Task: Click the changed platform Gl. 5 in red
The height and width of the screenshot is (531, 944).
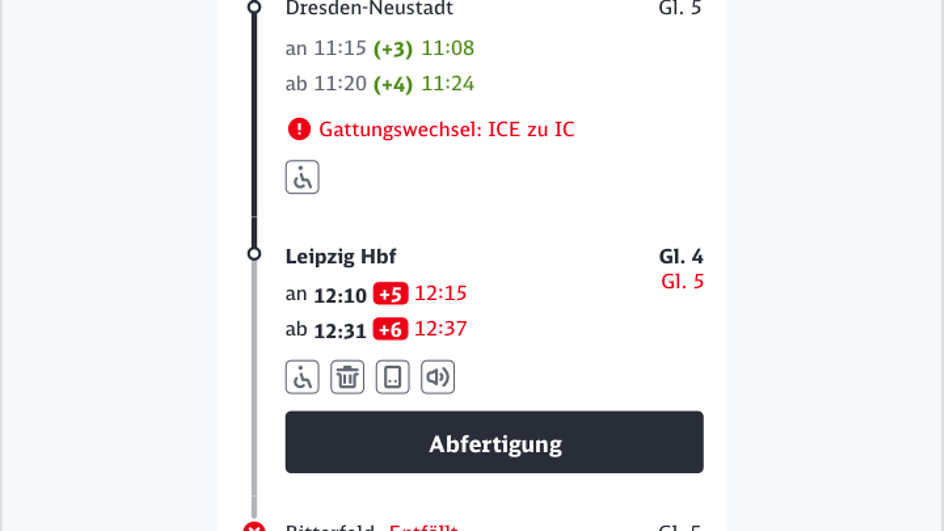Action: tap(682, 281)
